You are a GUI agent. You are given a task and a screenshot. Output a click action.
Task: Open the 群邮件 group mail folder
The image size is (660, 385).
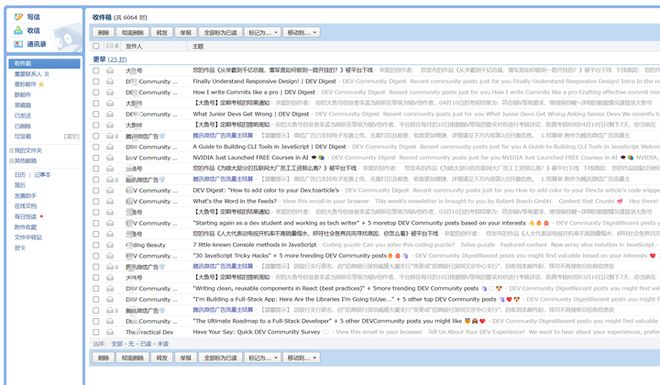click(23, 95)
